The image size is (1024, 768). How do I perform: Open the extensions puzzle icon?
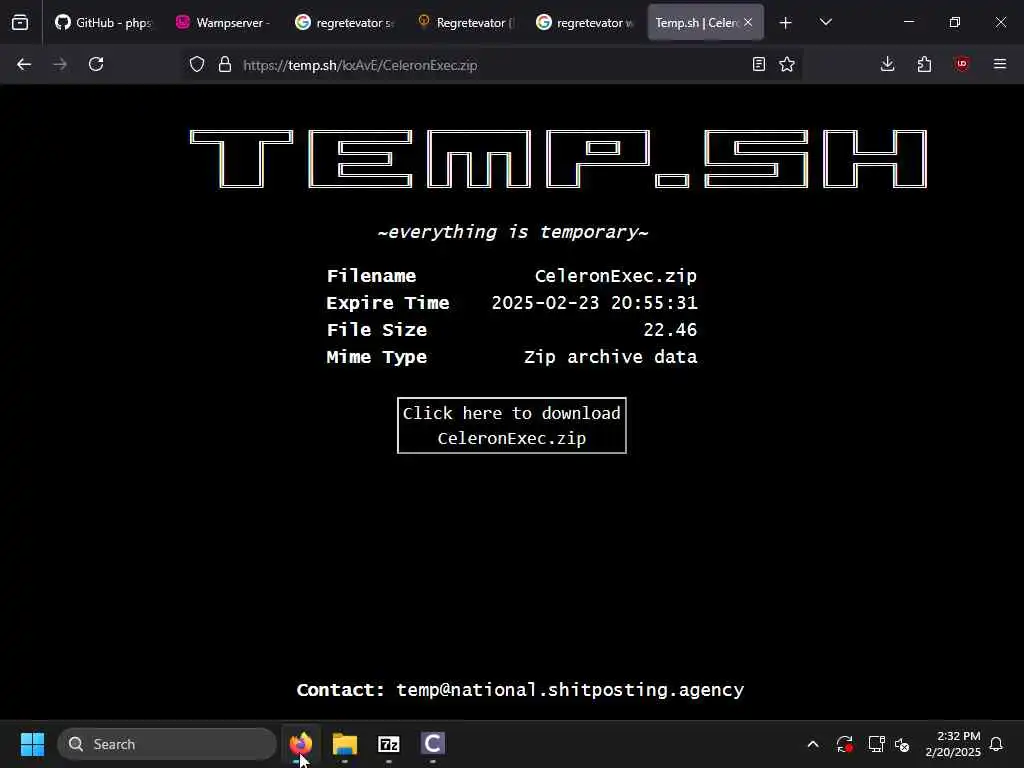(x=924, y=65)
